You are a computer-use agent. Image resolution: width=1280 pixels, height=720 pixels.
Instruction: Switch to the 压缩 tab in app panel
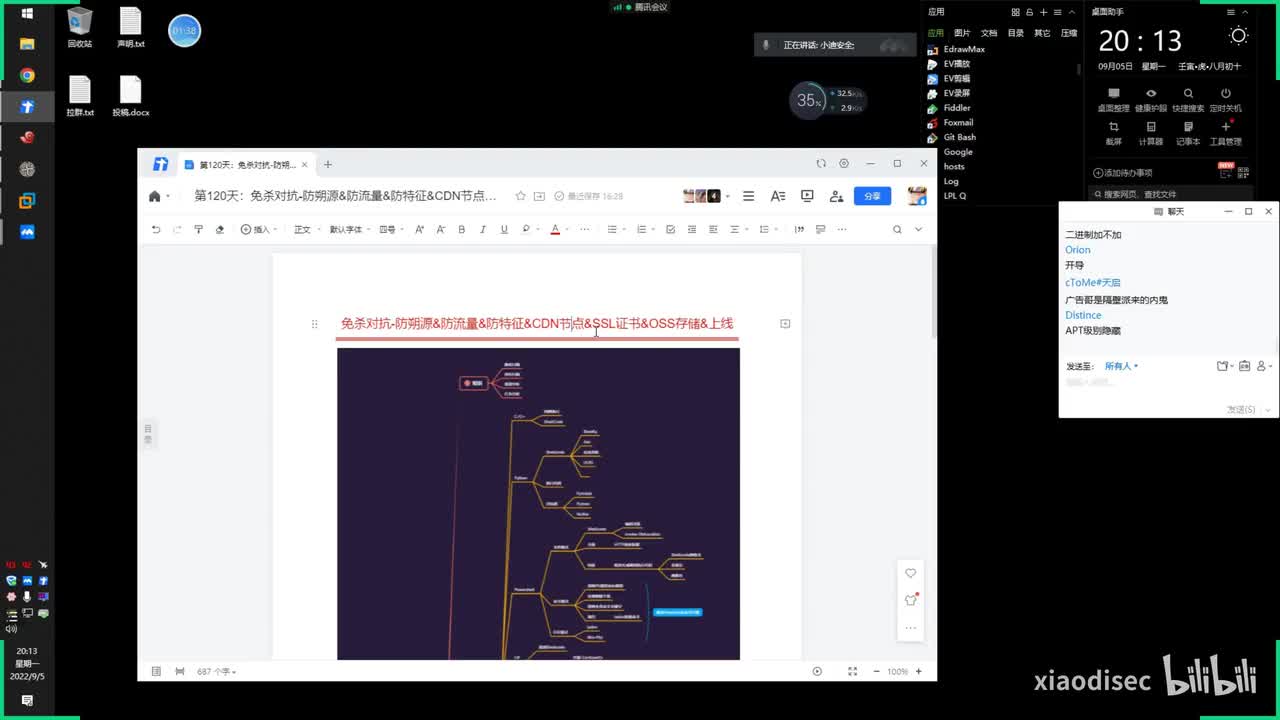click(1069, 33)
